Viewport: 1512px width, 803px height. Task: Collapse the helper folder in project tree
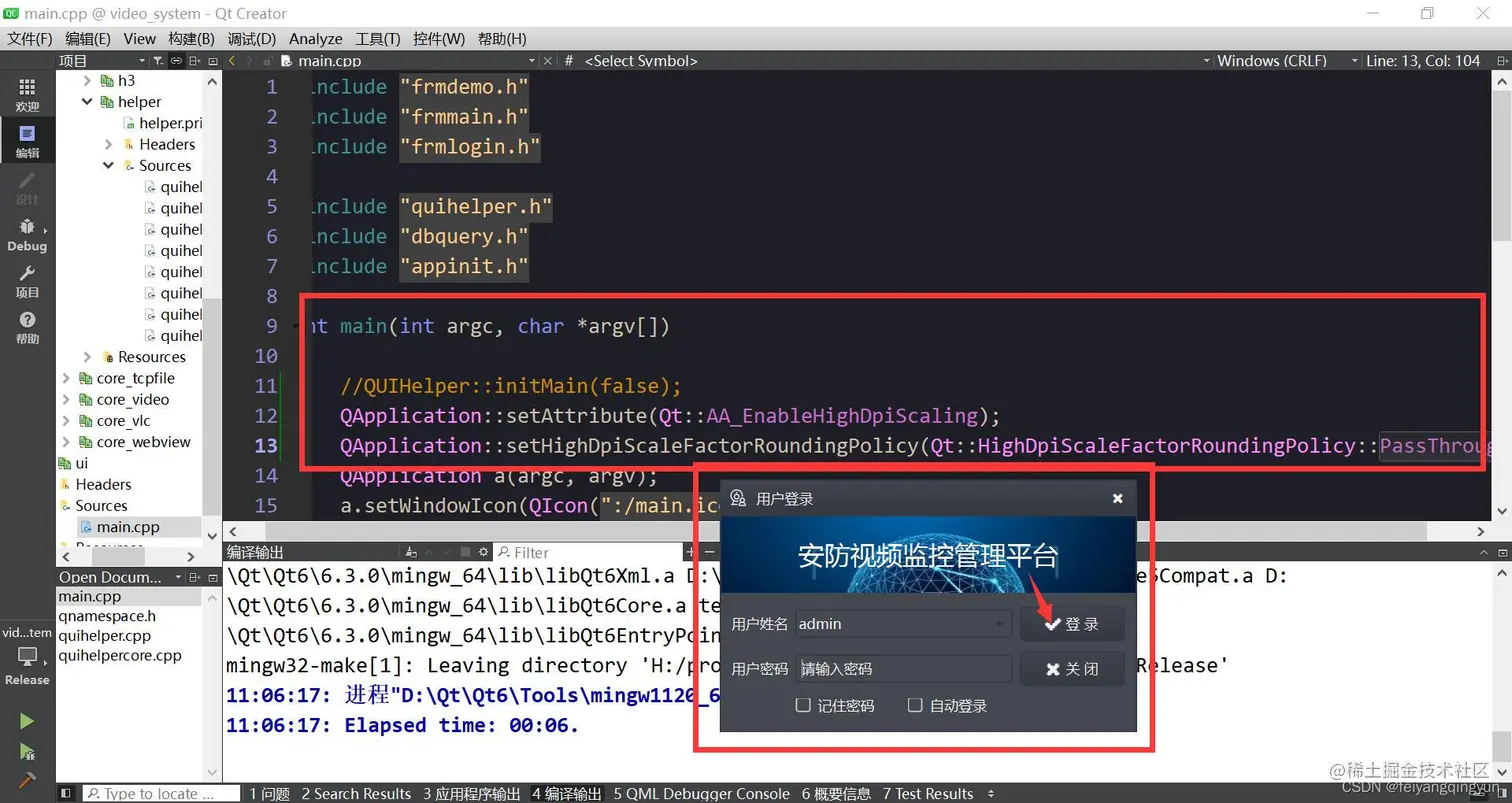(86, 101)
